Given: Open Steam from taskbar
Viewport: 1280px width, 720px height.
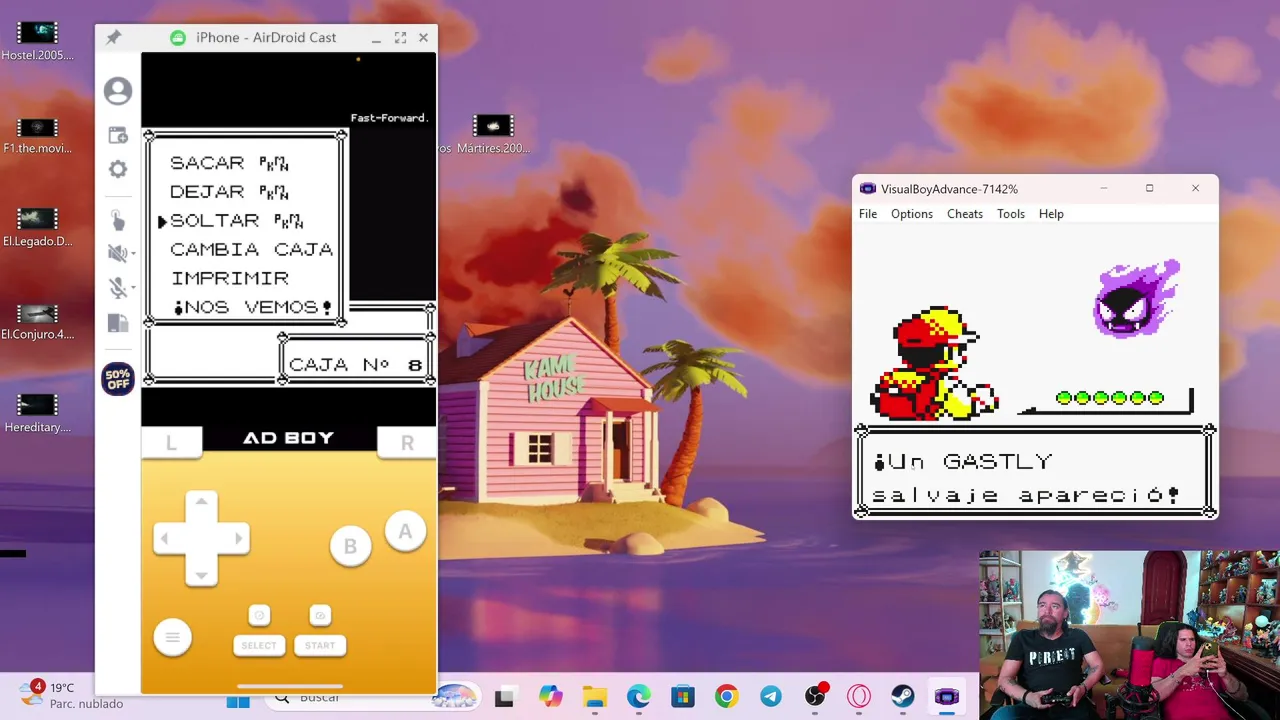Looking at the screenshot, I should (x=903, y=697).
